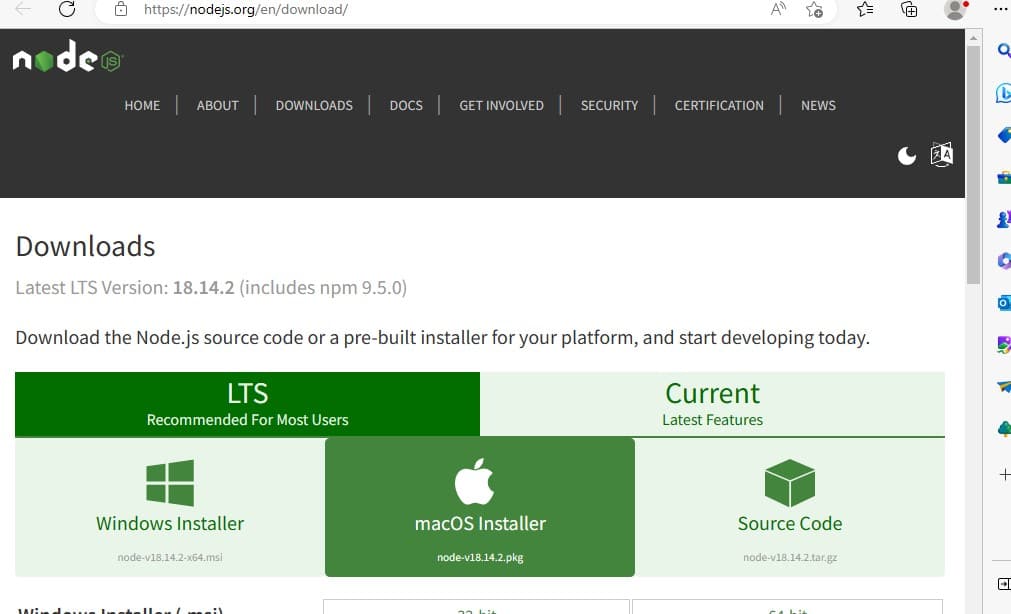Click the sidebar tools briefcase icon
Screen dimensions: 1011x614
pos(1004,177)
